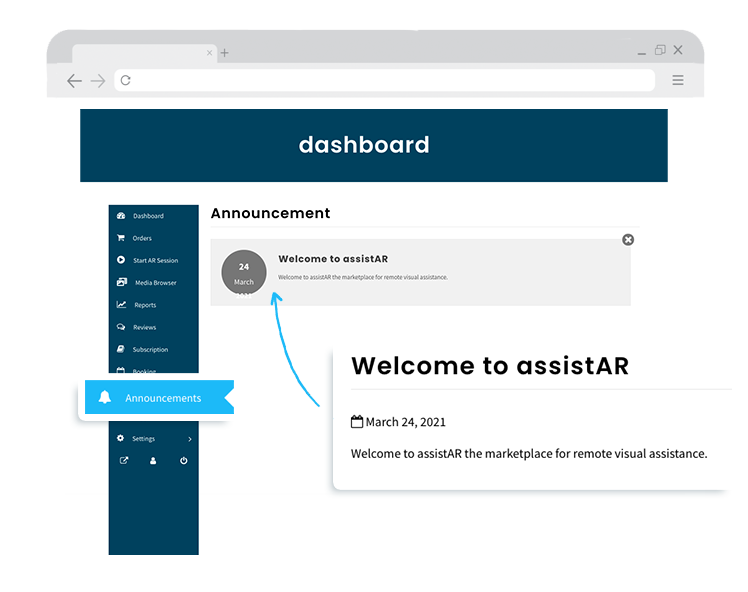The width and height of the screenshot is (748, 592).
Task: Open the browser hamburger menu
Action: 678,80
